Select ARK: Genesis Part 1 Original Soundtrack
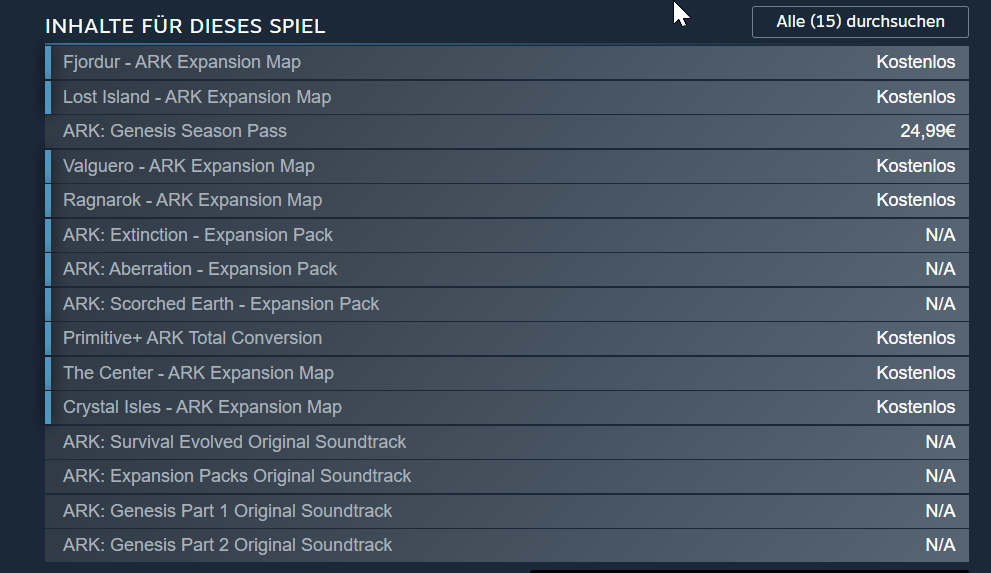Screen dimensions: 991x573 pos(507,511)
